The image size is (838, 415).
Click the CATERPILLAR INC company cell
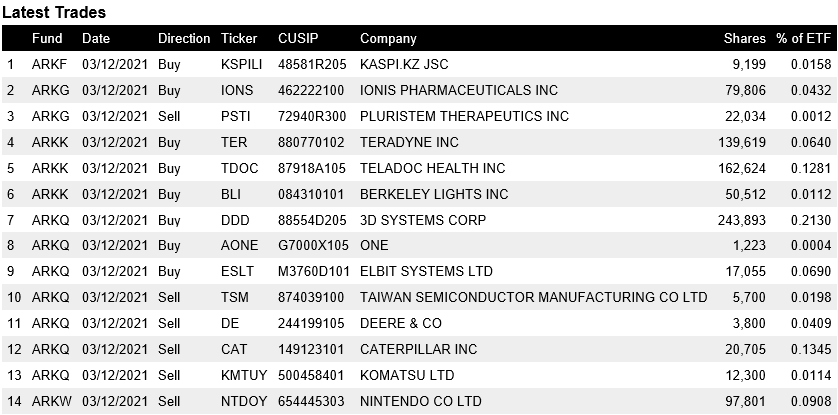419,349
